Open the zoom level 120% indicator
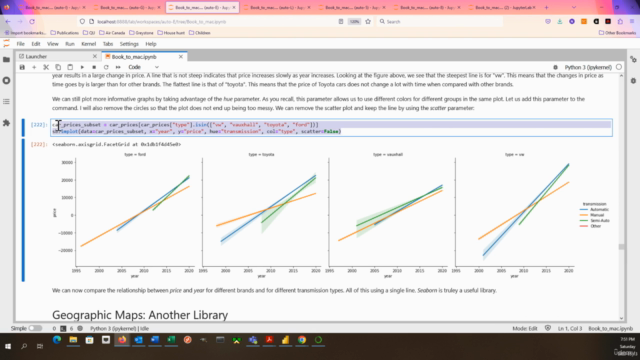 (x=354, y=22)
